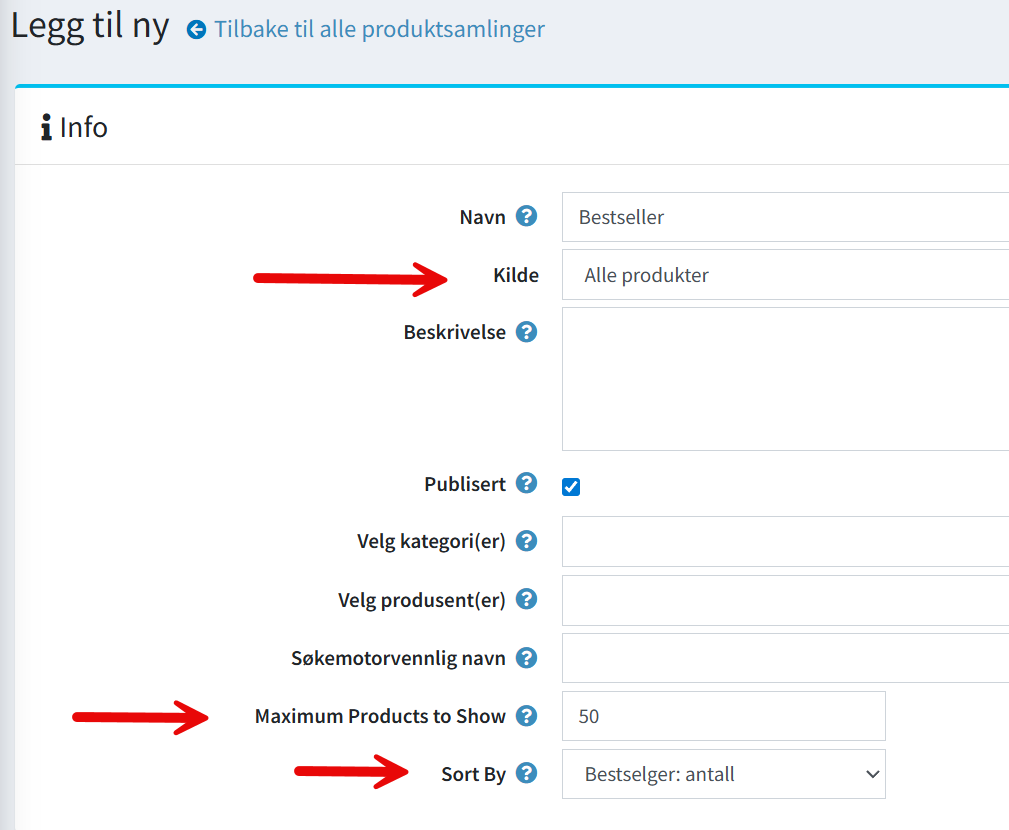Click inside the Beskrivelse text area
Image resolution: width=1009 pixels, height=830 pixels.
coord(785,379)
